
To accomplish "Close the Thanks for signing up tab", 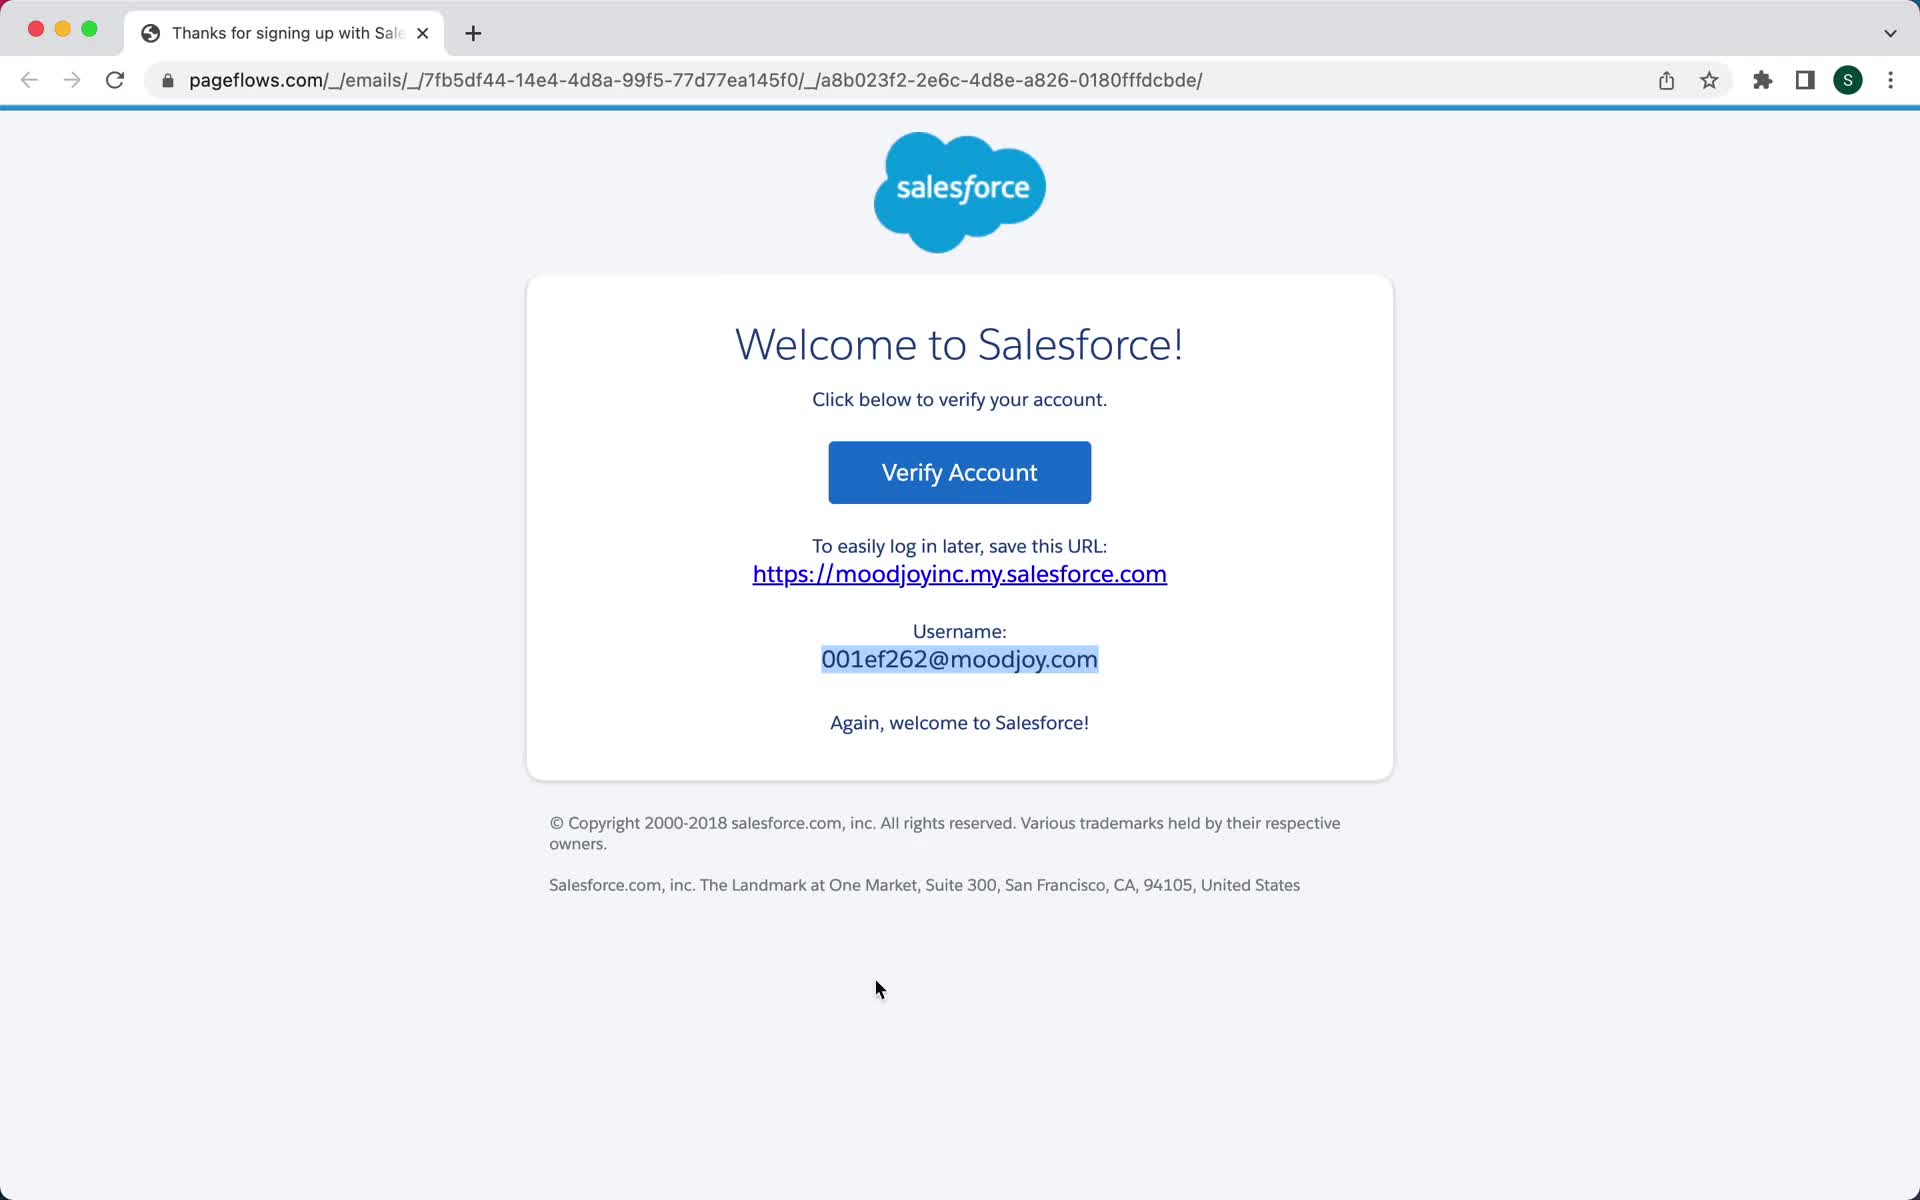I will click(x=423, y=33).
